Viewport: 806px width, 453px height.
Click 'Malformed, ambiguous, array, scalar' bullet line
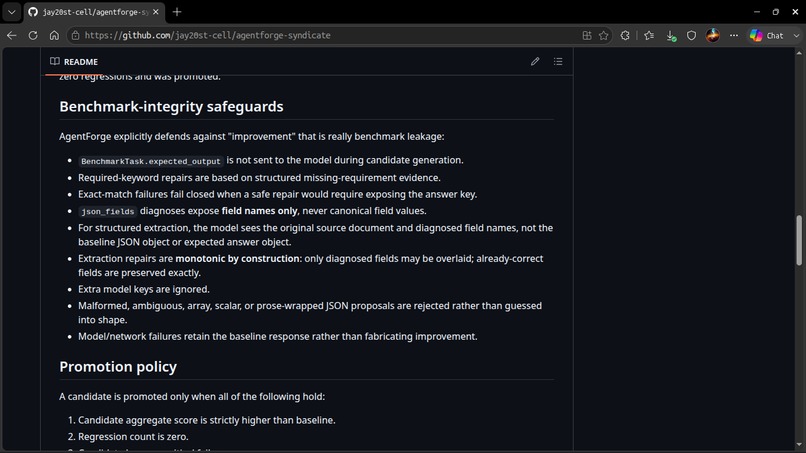click(x=310, y=313)
